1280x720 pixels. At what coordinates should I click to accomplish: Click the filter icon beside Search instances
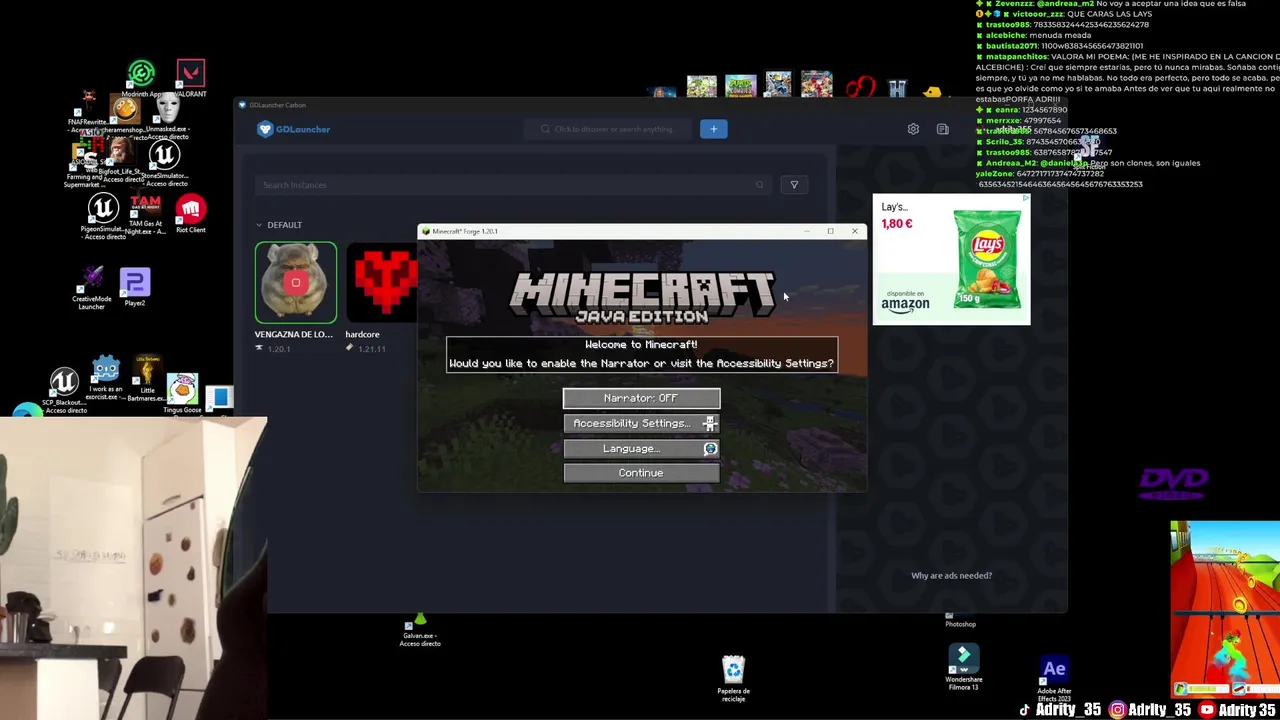point(794,185)
